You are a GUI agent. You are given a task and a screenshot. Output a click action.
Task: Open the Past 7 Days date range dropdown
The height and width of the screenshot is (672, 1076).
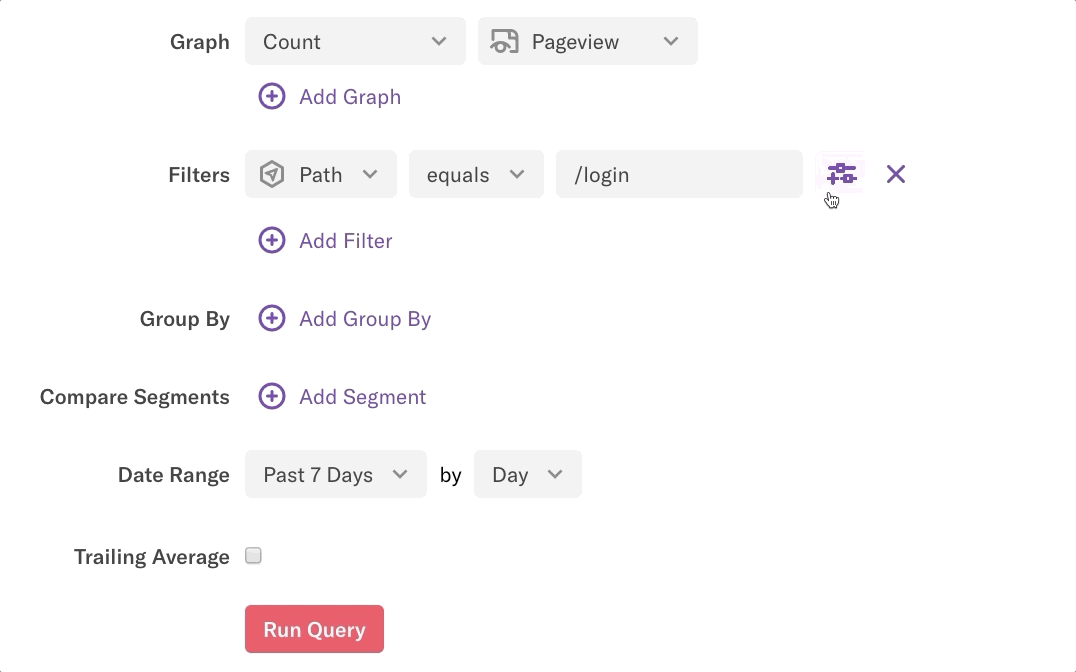(x=336, y=474)
